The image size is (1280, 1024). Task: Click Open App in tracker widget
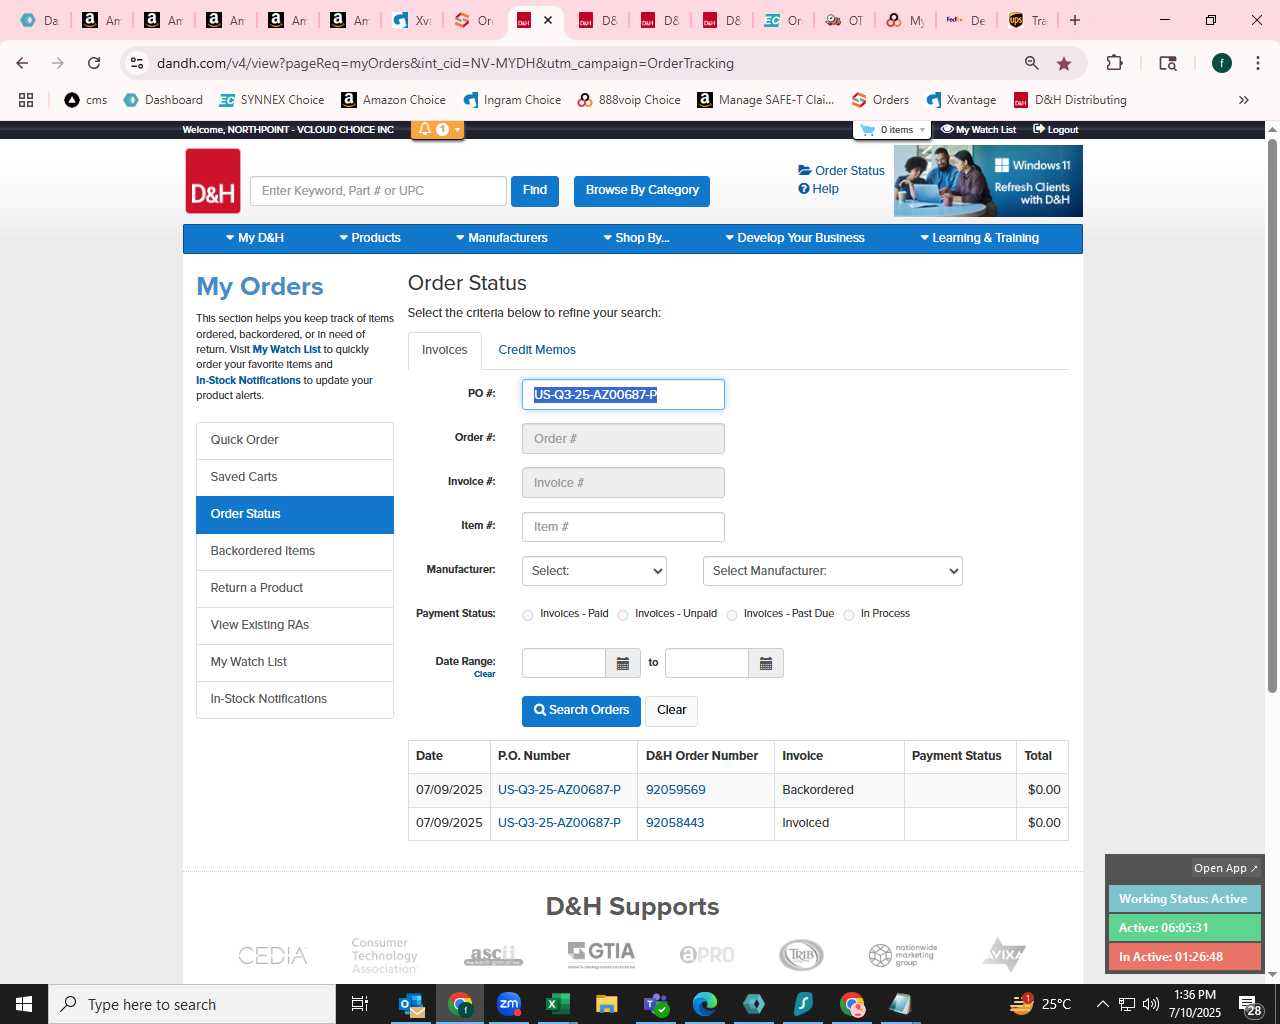click(1226, 868)
